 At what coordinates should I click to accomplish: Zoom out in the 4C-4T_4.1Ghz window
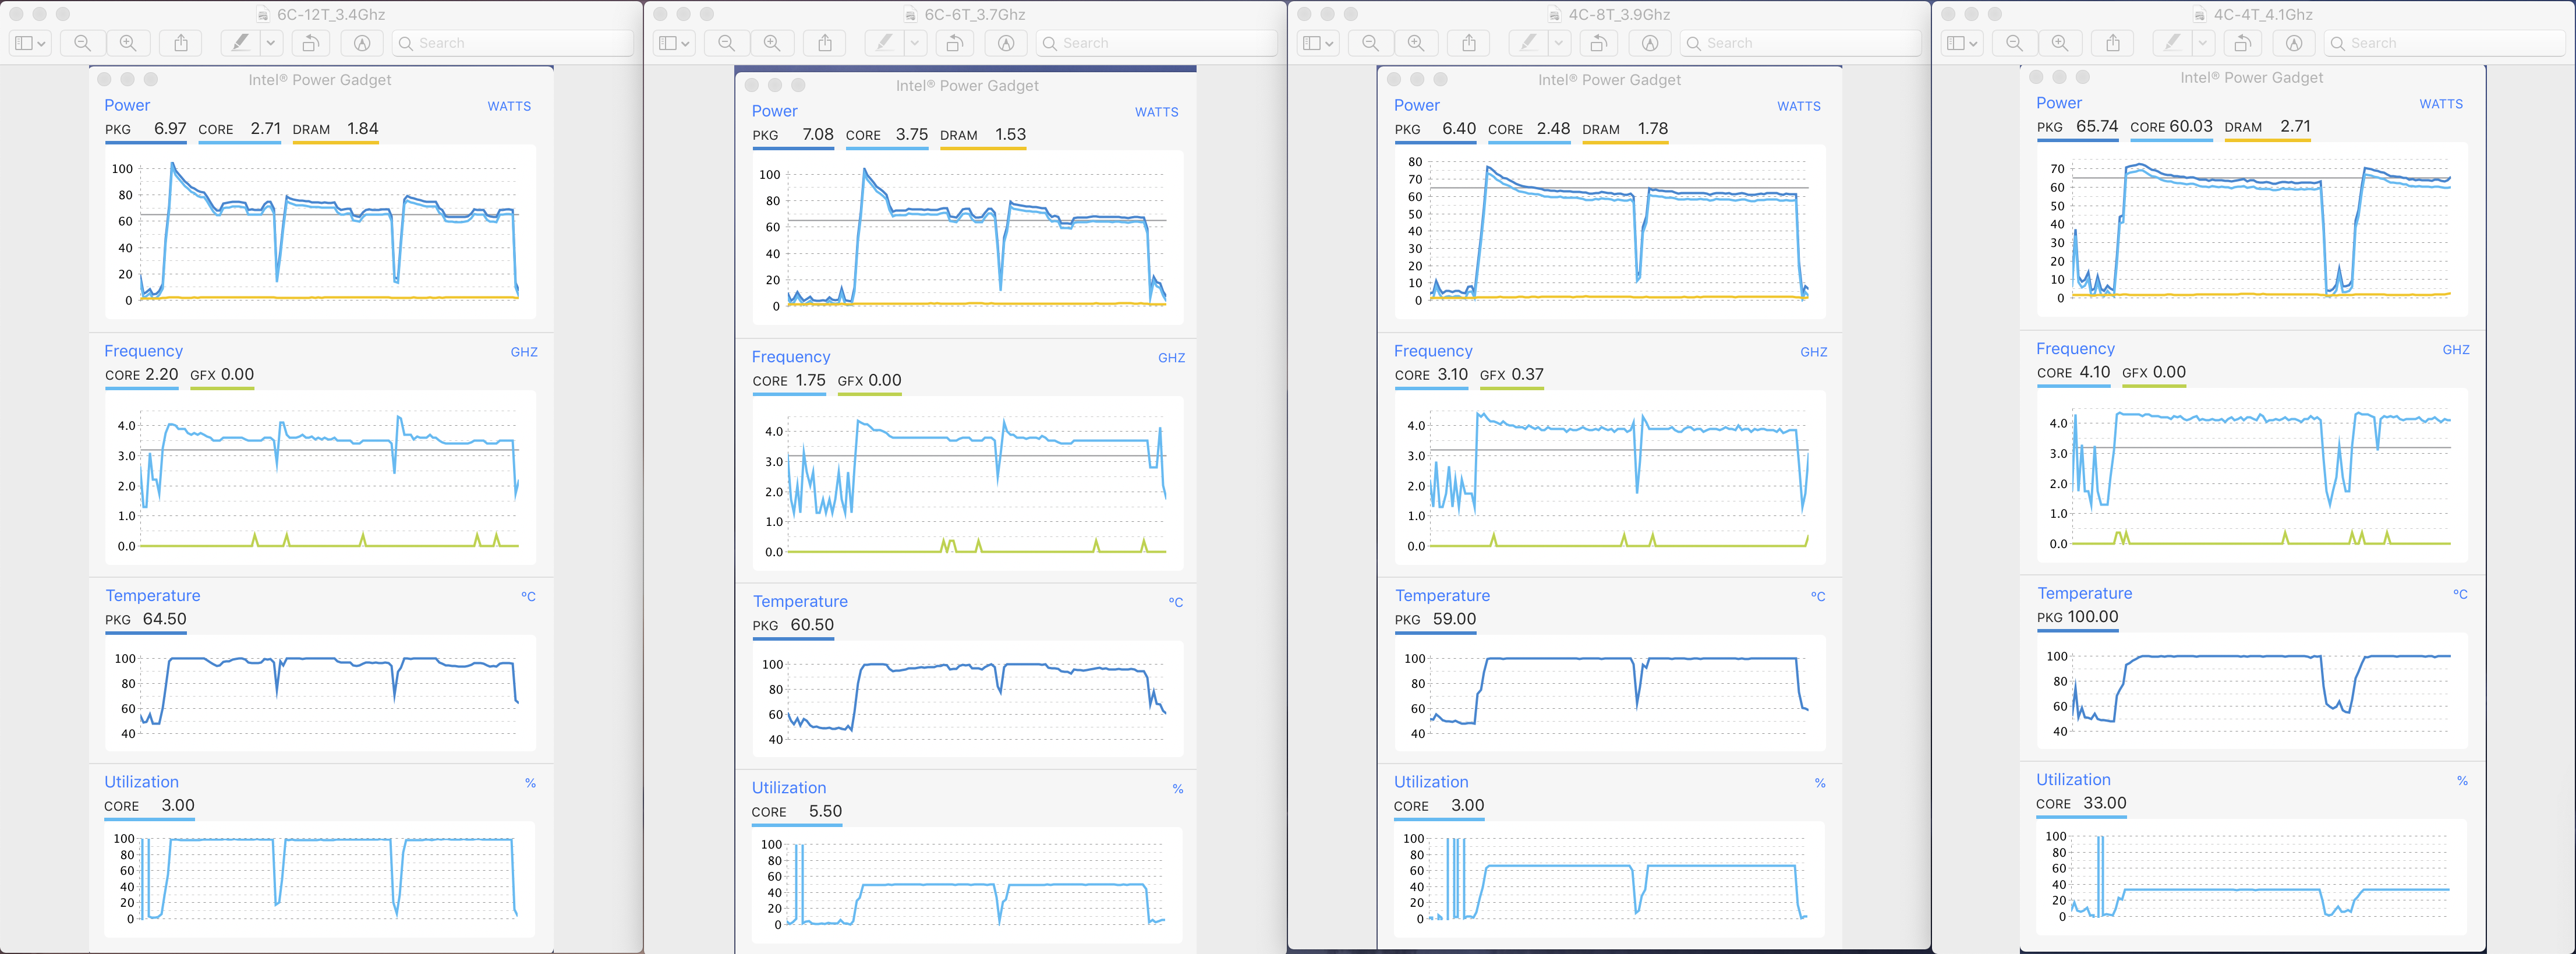(x=2015, y=43)
